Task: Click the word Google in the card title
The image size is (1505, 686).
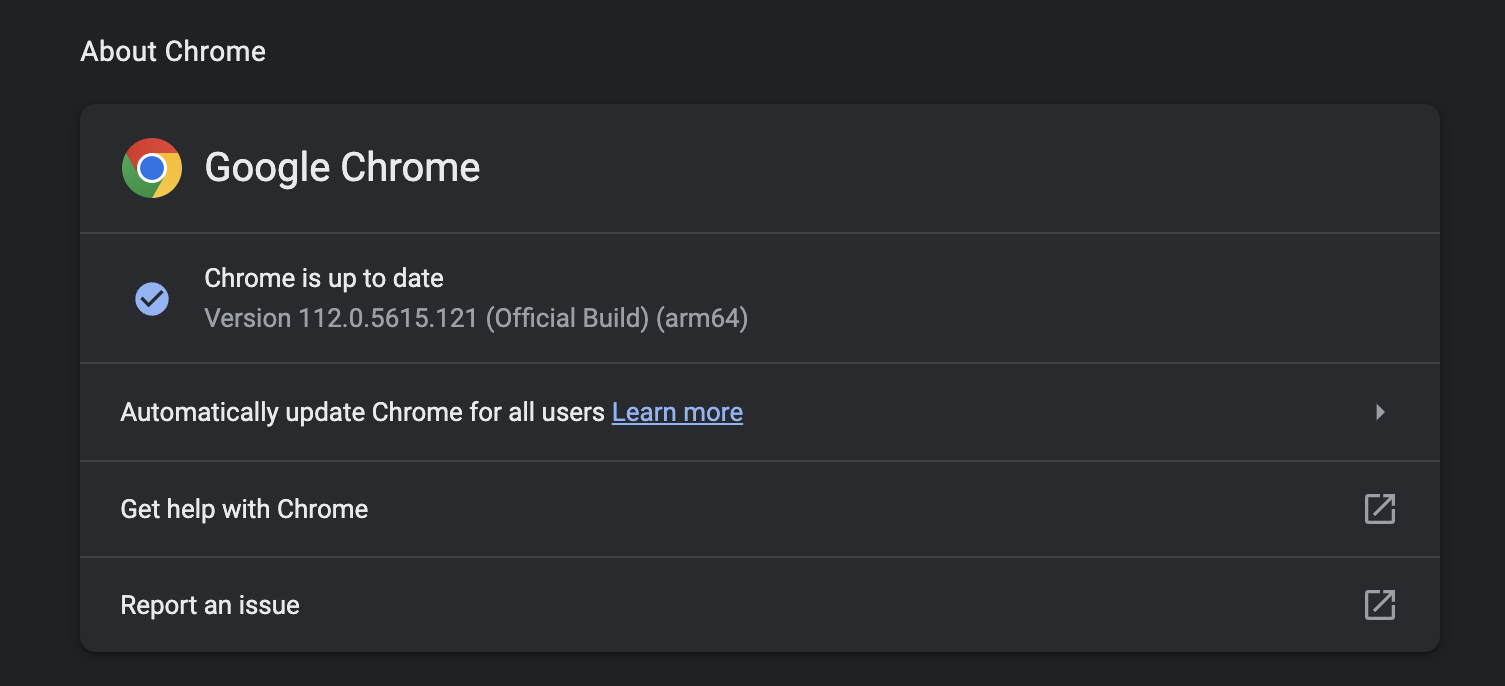Action: (267, 168)
